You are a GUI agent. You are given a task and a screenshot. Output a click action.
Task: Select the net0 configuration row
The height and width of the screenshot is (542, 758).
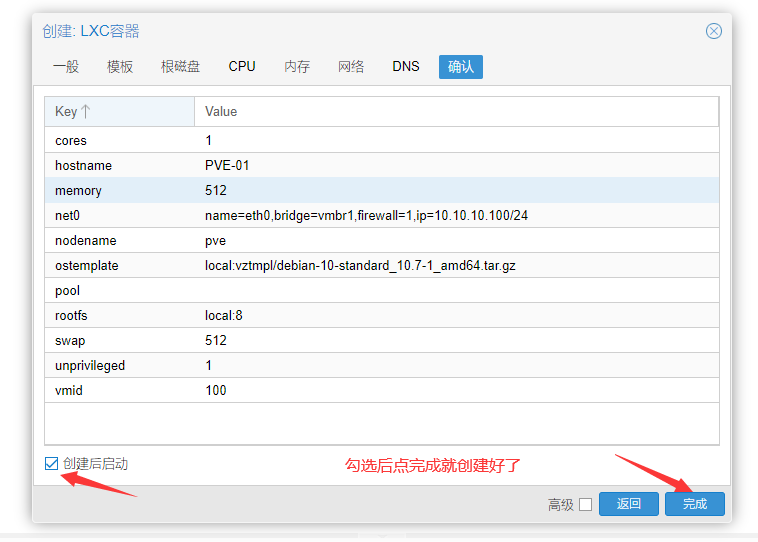381,215
